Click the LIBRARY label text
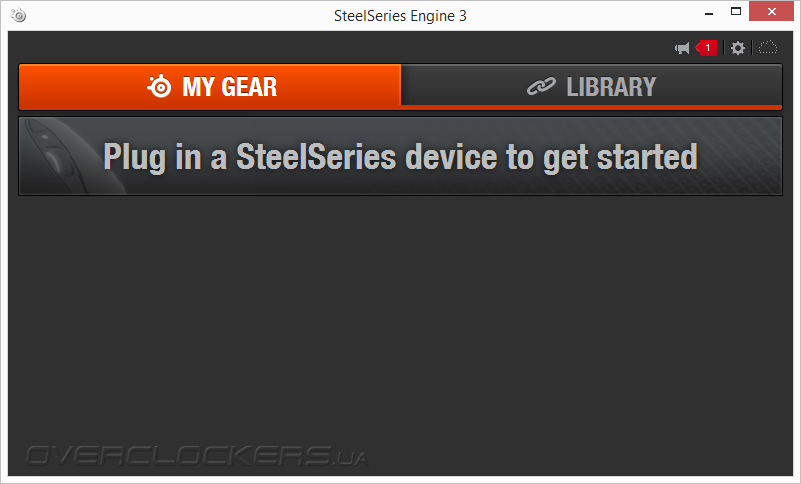 610,87
